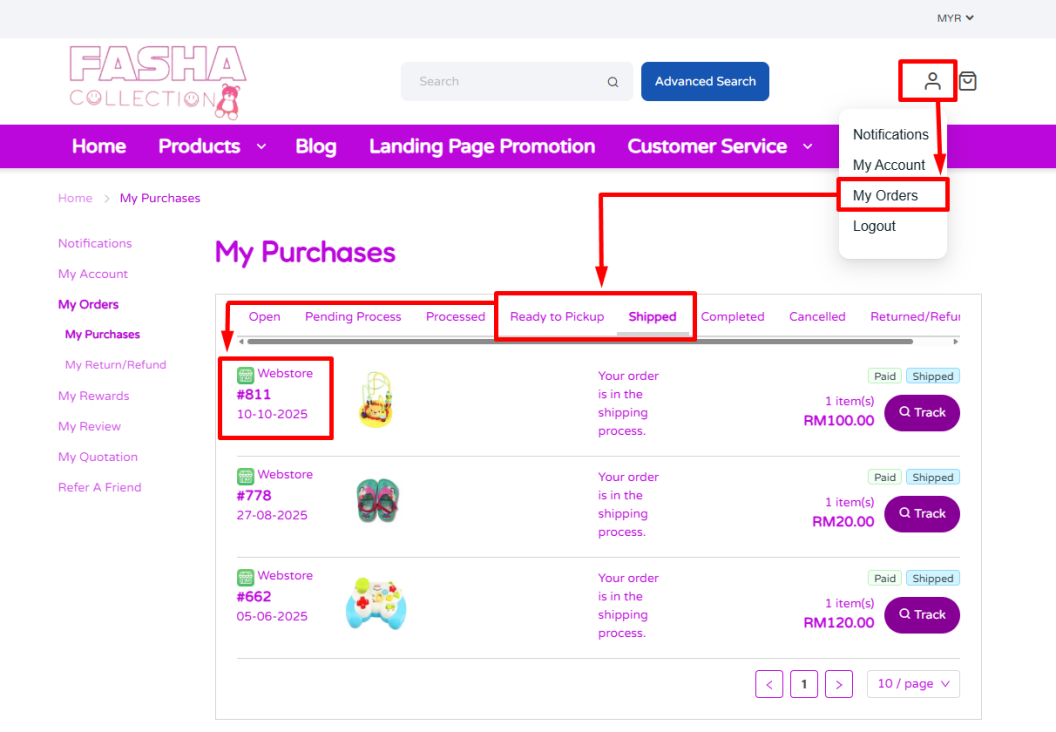1056x732 pixels.
Task: Open the MYR currency dropdown
Action: click(x=955, y=18)
